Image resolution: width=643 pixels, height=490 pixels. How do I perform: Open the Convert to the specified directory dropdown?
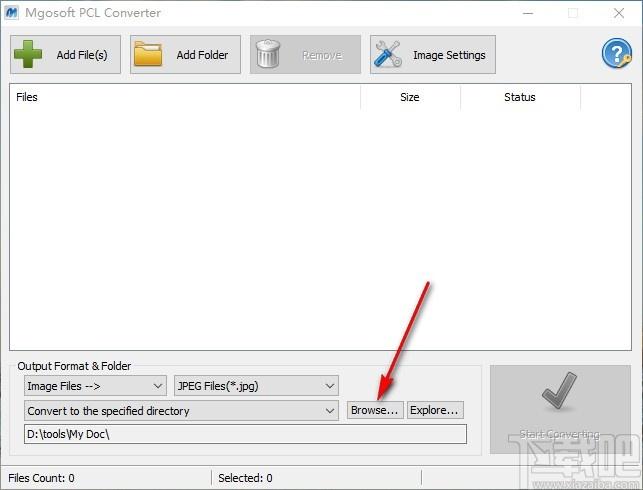click(181, 411)
